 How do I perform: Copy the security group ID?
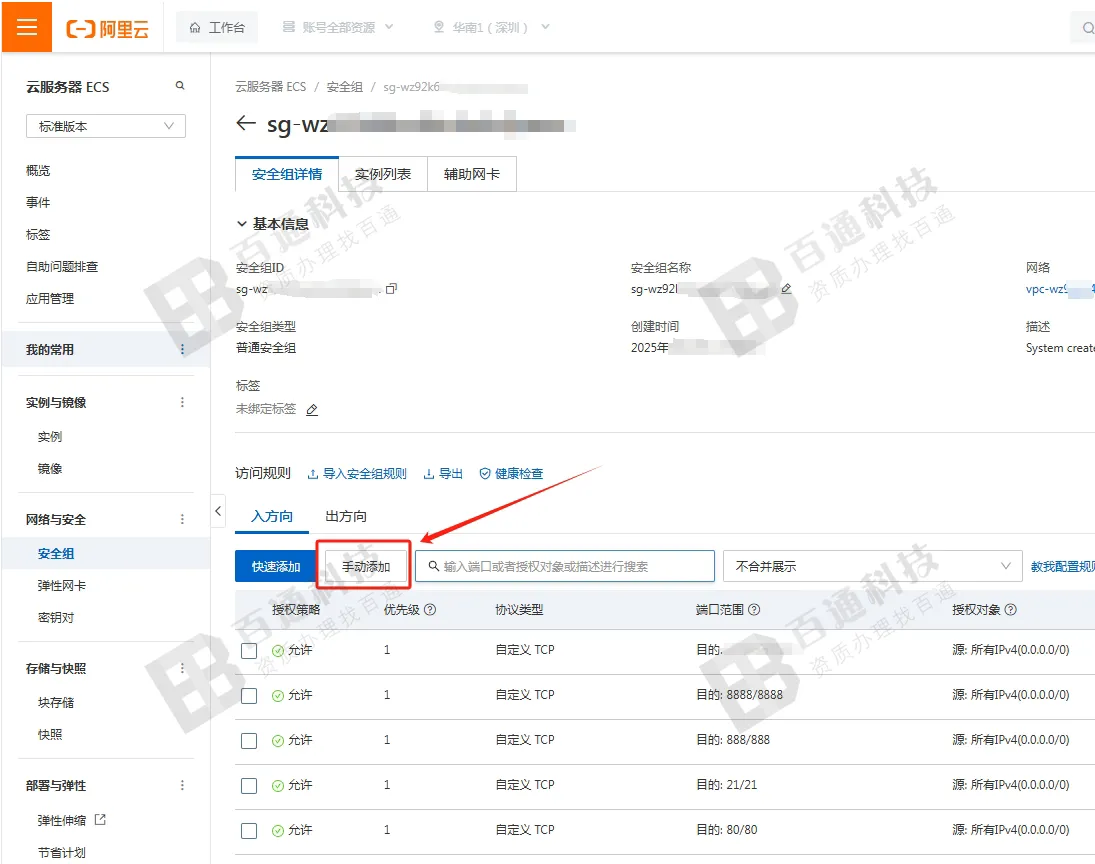click(391, 288)
